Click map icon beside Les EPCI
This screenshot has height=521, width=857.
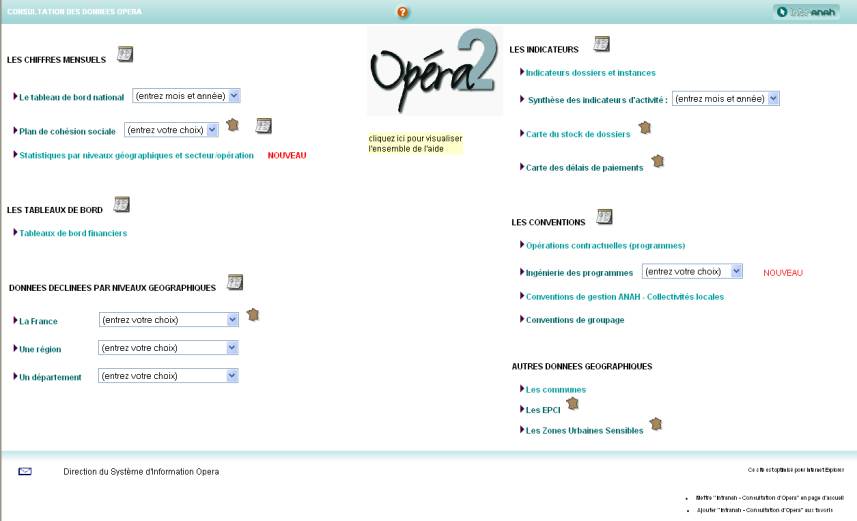pyautogui.click(x=573, y=404)
